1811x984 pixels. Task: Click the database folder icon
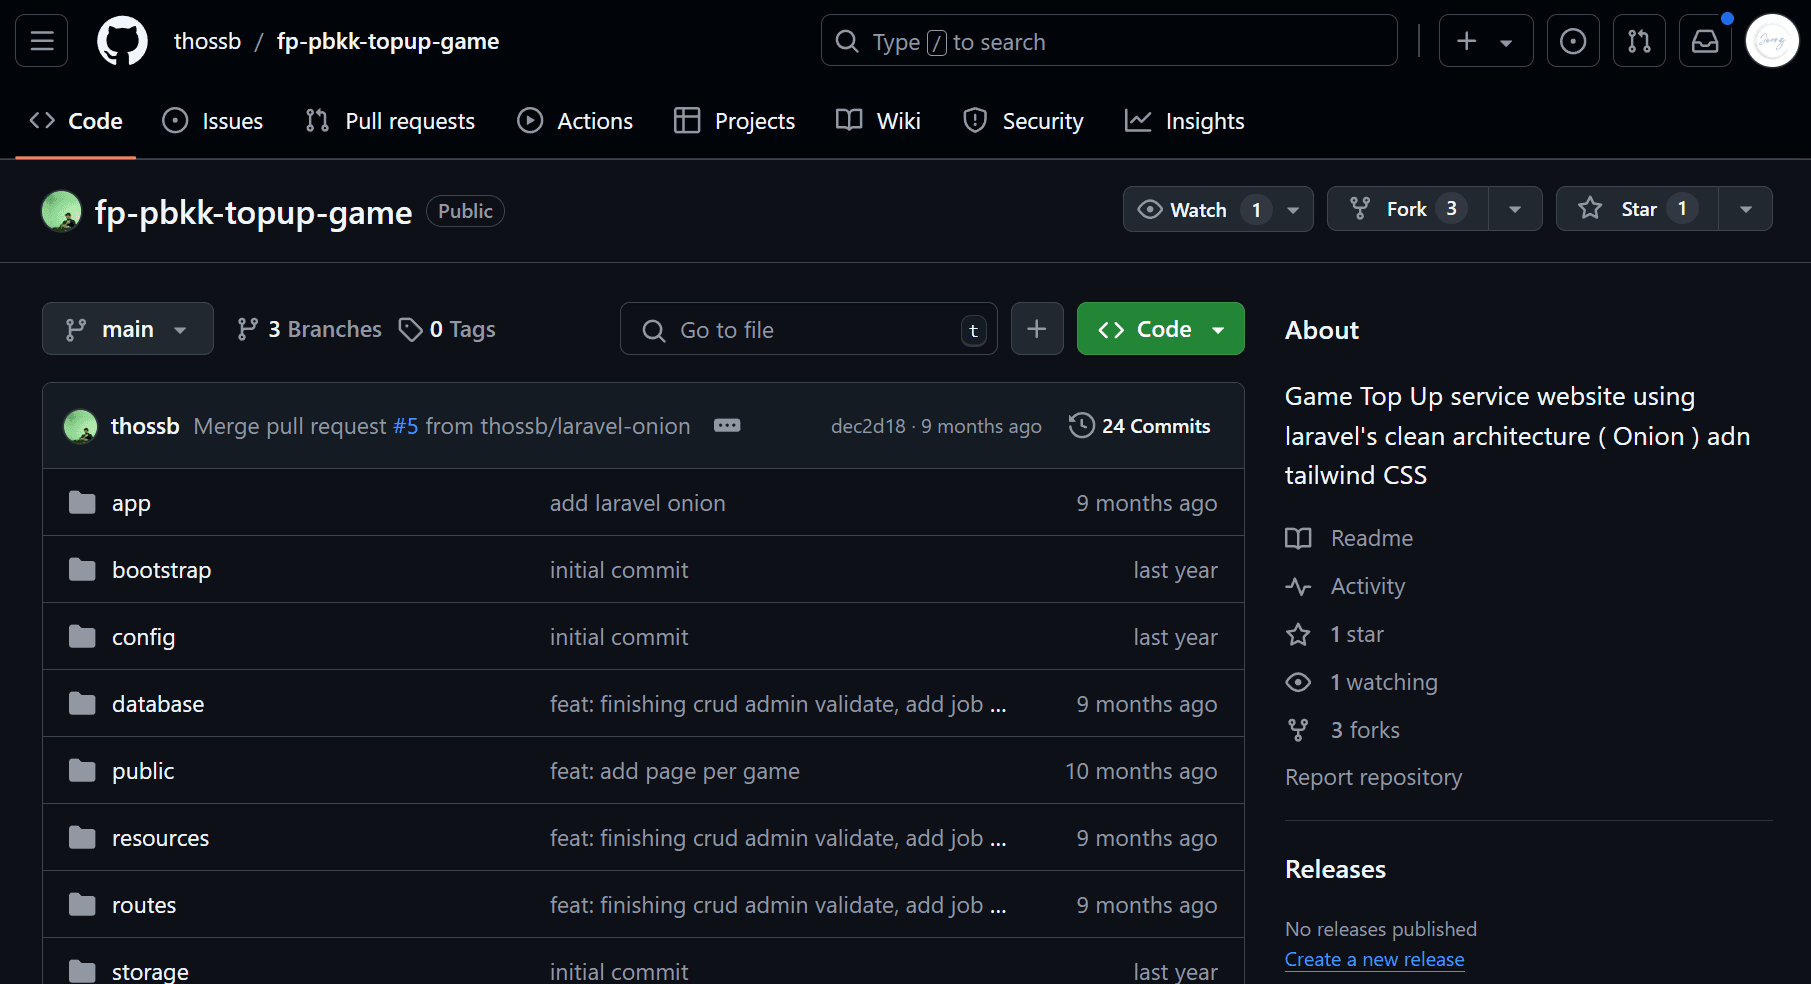click(x=82, y=703)
